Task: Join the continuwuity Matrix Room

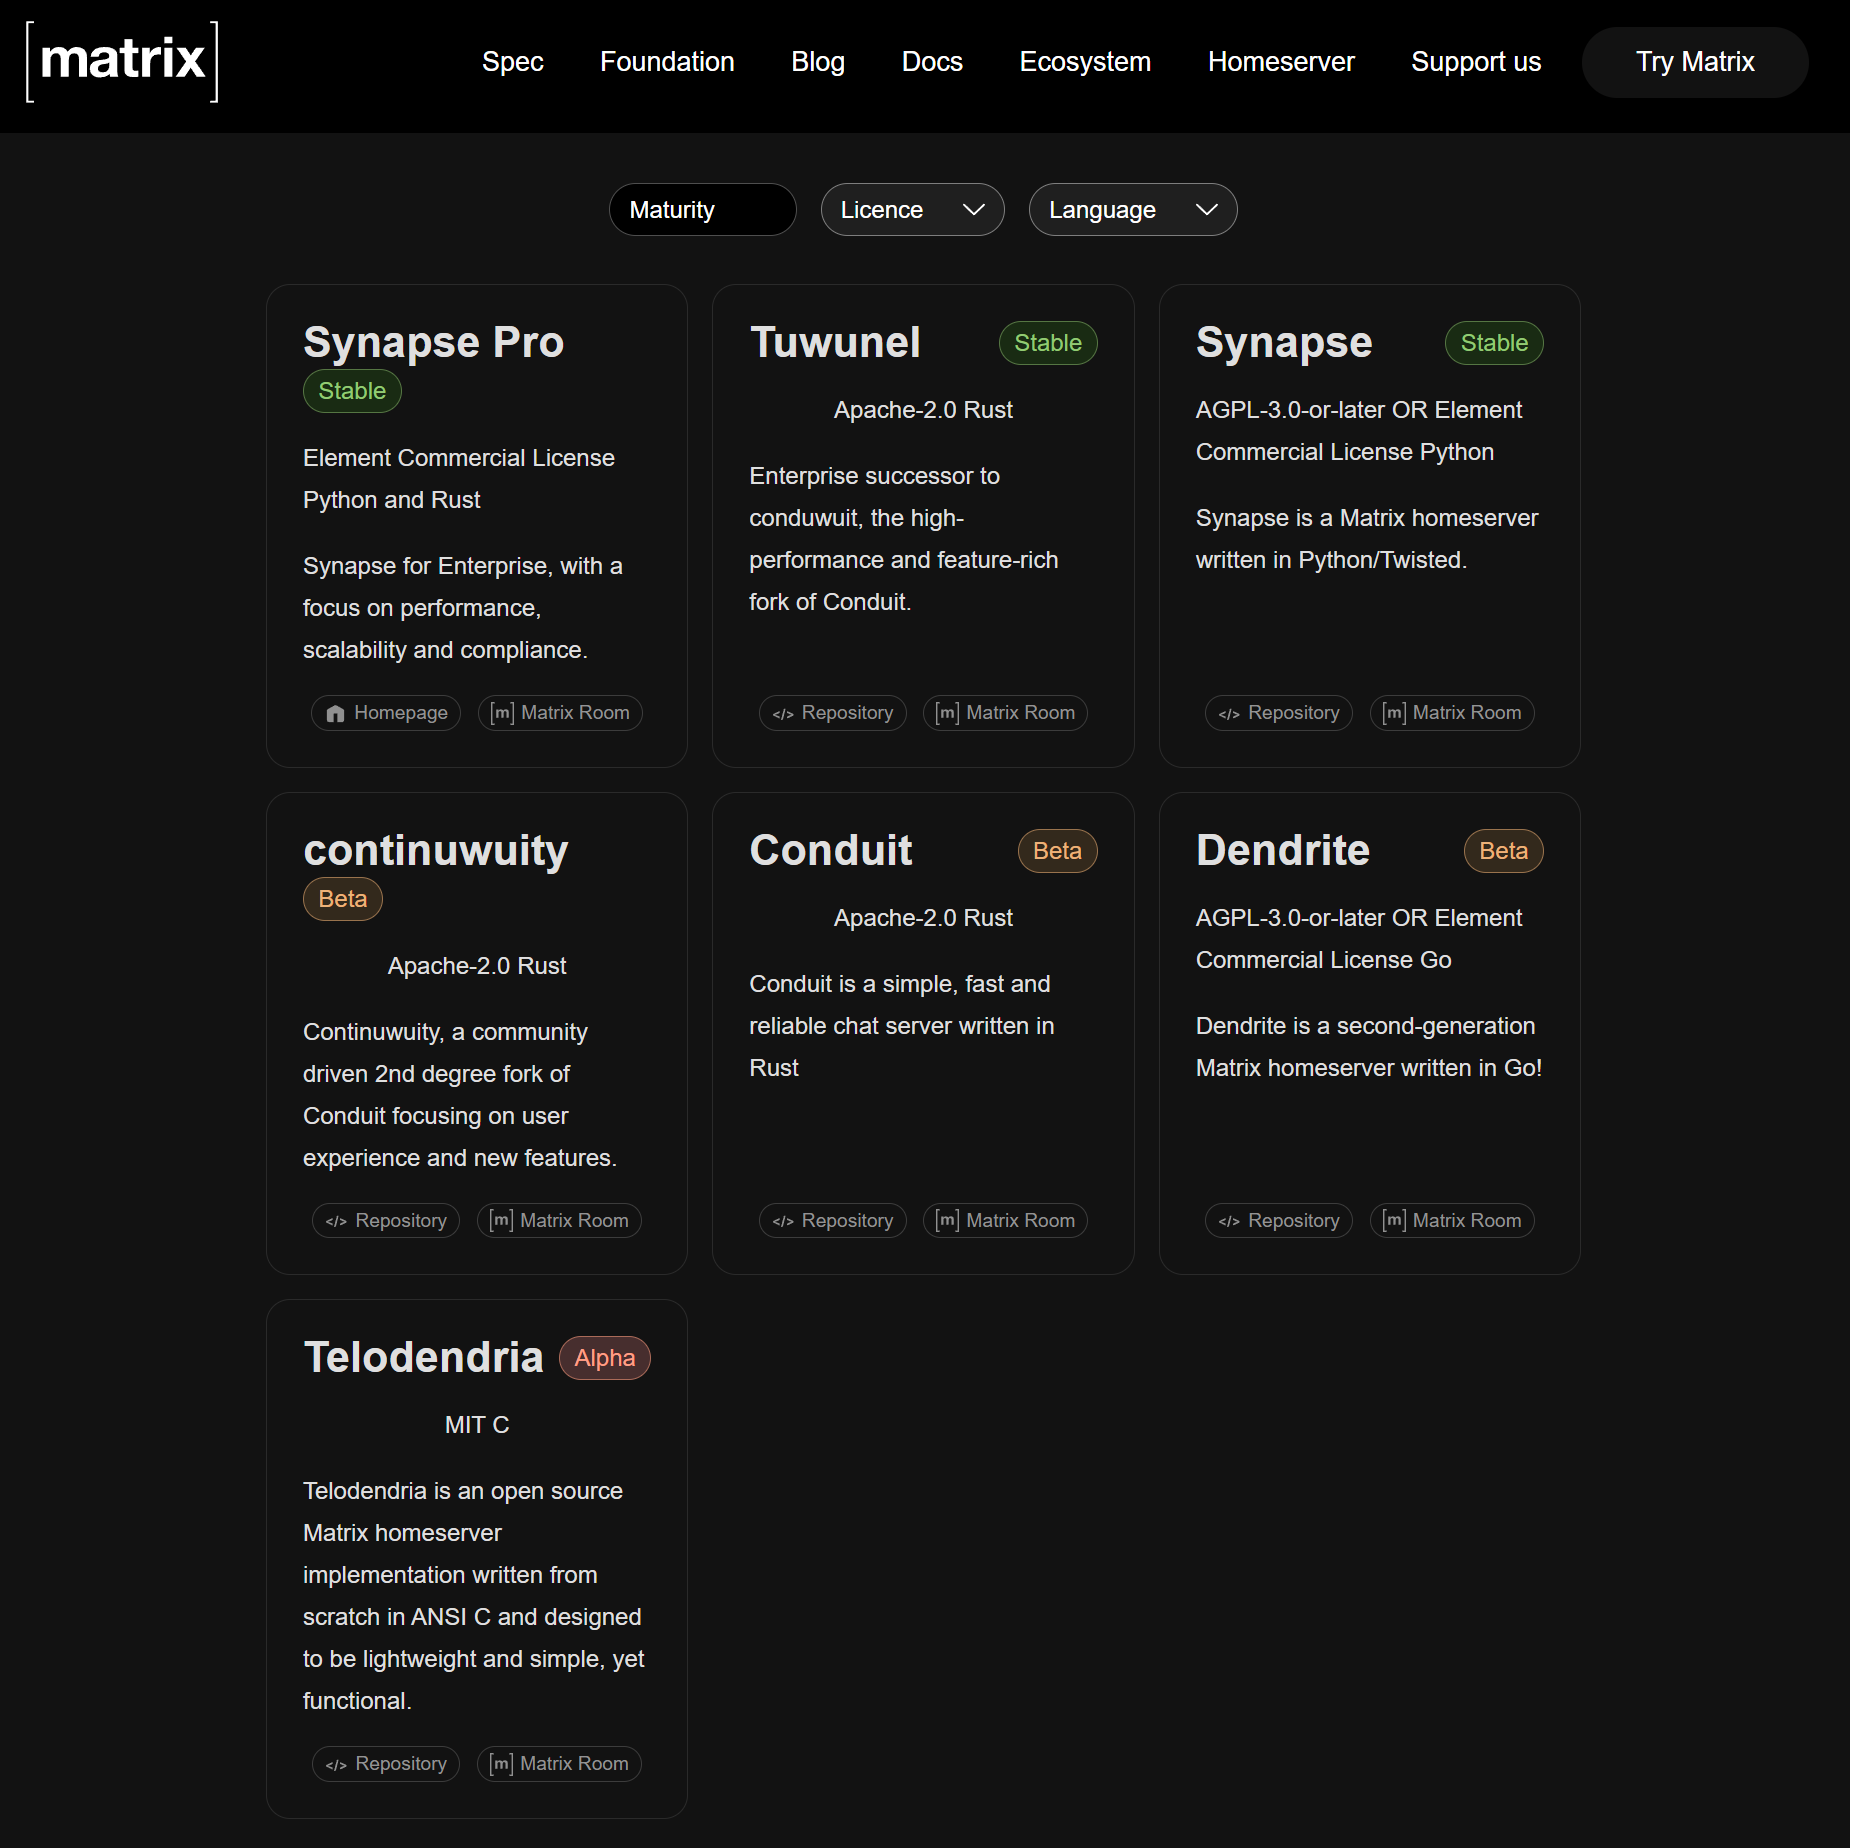Action: (559, 1221)
